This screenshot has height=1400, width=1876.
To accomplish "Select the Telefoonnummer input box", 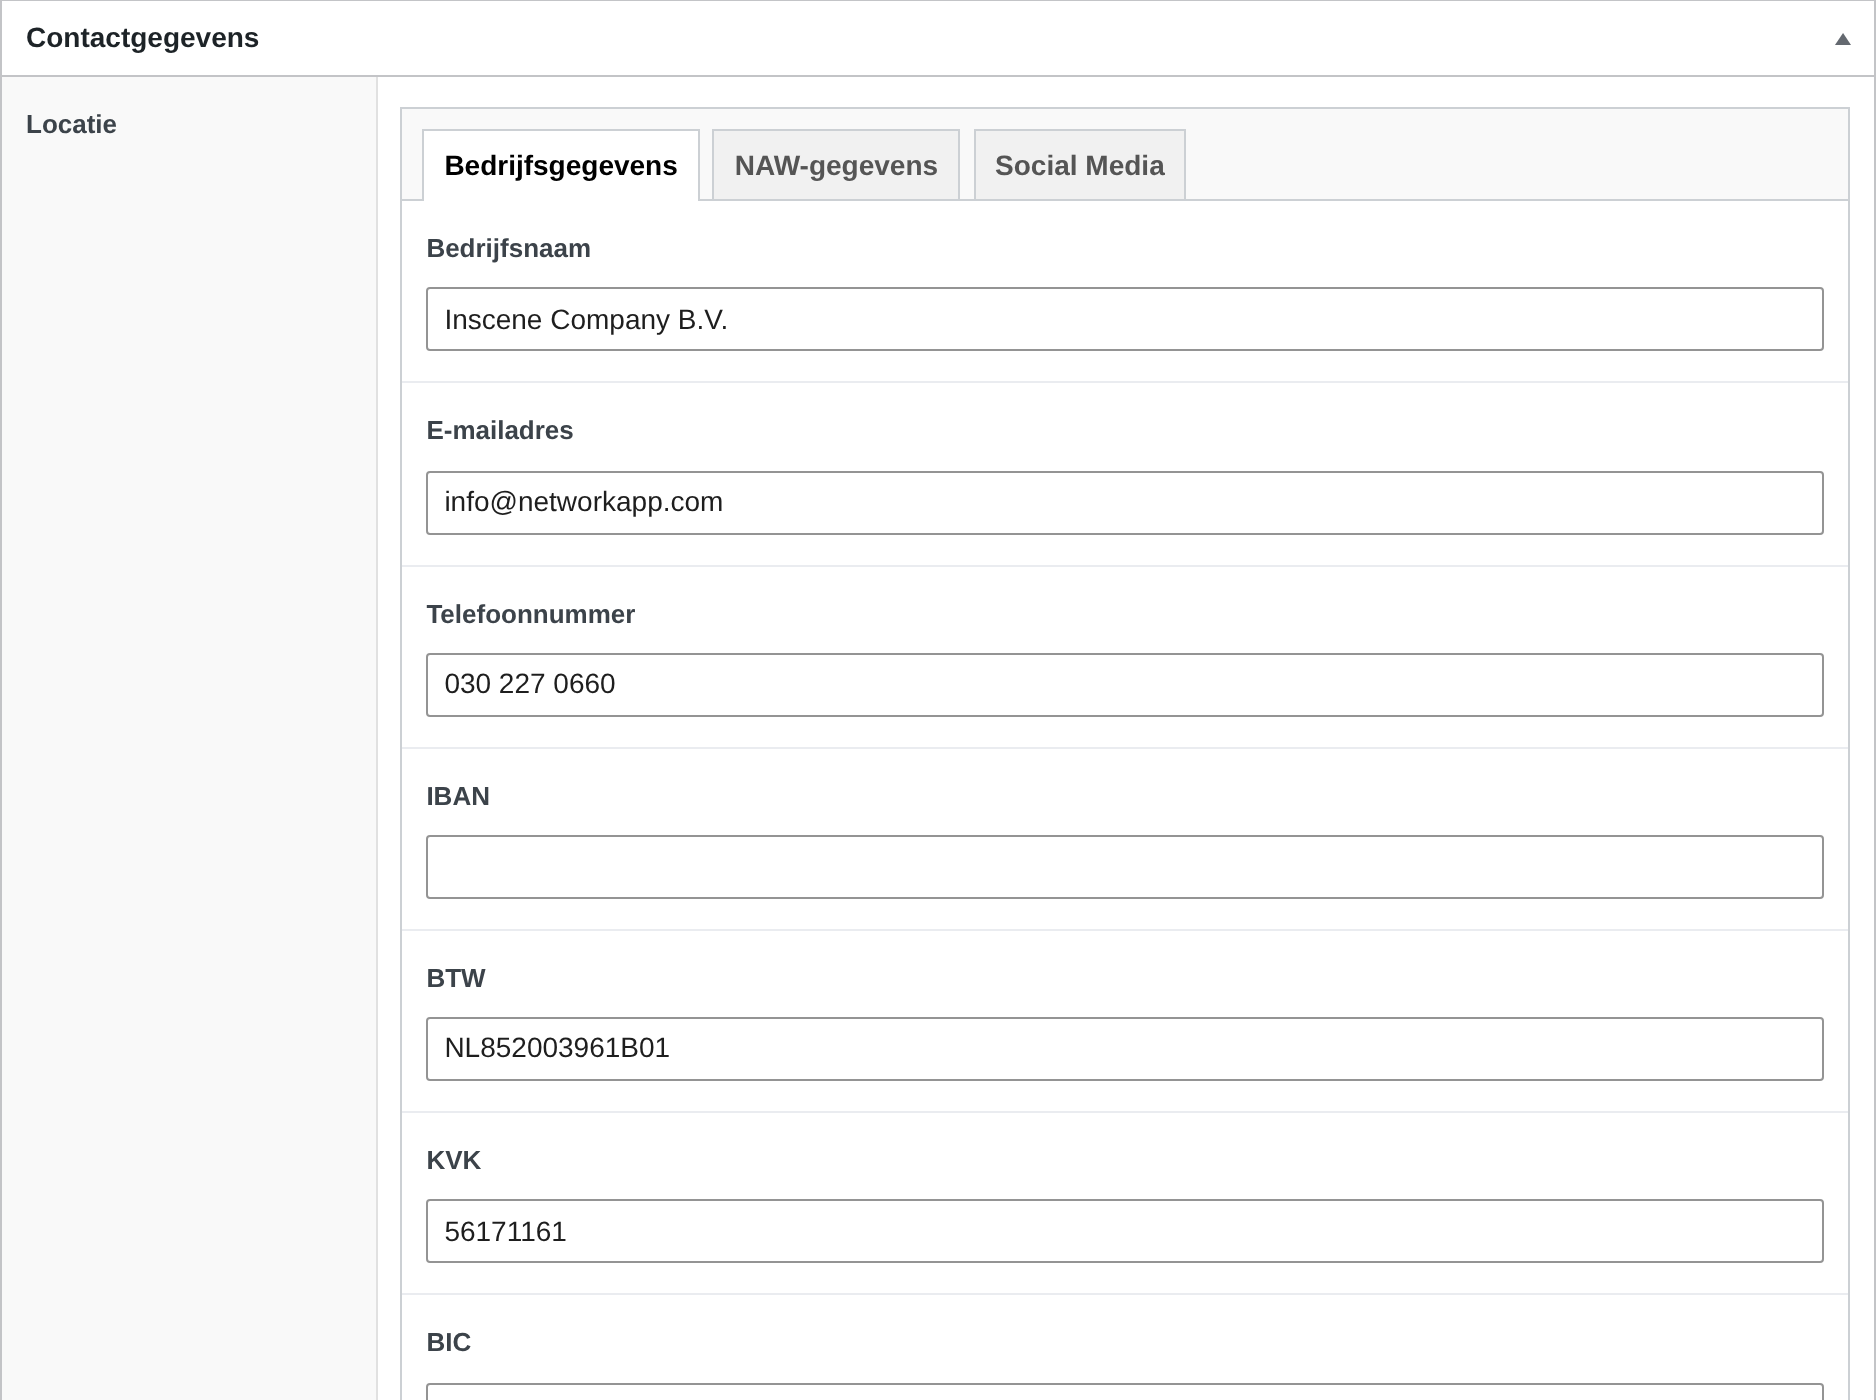I will [x=1125, y=685].
